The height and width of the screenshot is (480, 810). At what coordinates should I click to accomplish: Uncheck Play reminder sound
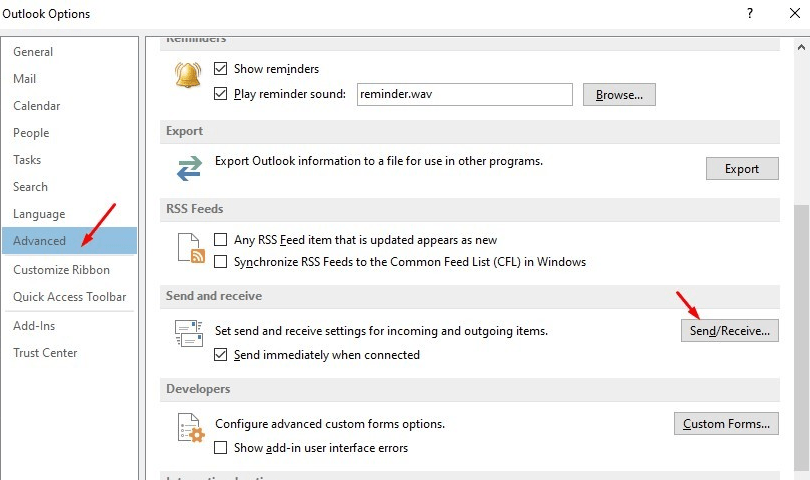click(x=221, y=94)
